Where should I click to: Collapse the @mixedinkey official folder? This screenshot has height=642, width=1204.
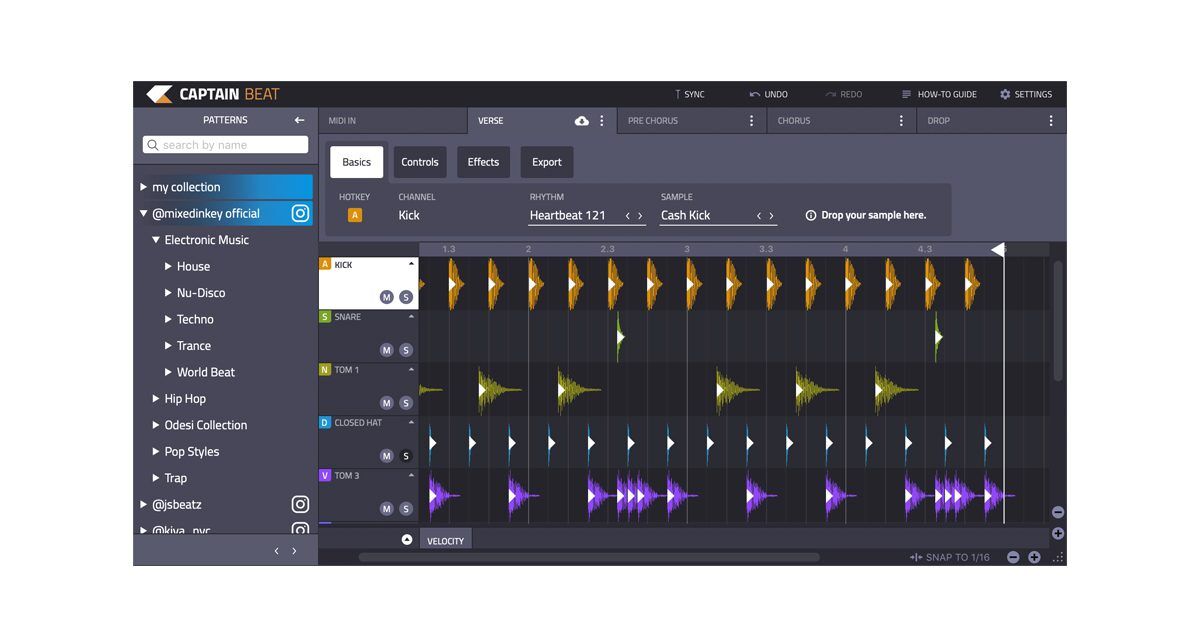[x=144, y=213]
